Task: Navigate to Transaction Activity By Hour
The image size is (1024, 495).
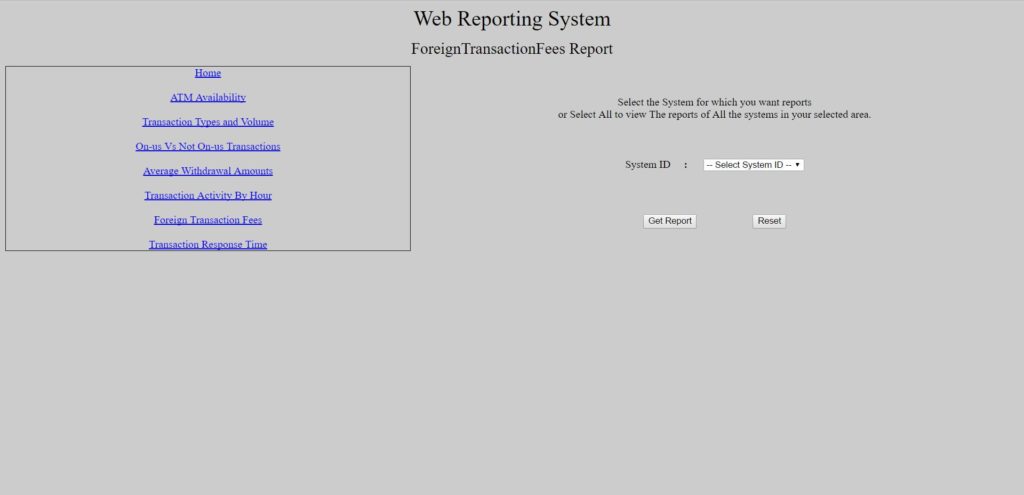Action: click(x=208, y=195)
